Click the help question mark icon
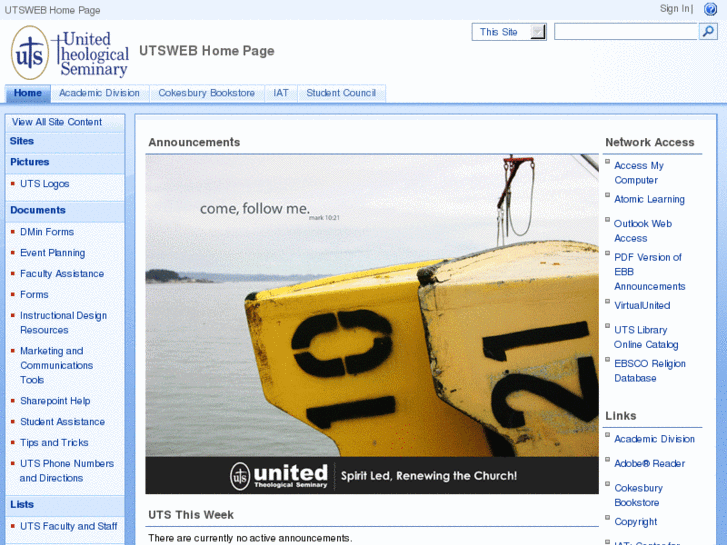This screenshot has height=545, width=727. (711, 9)
